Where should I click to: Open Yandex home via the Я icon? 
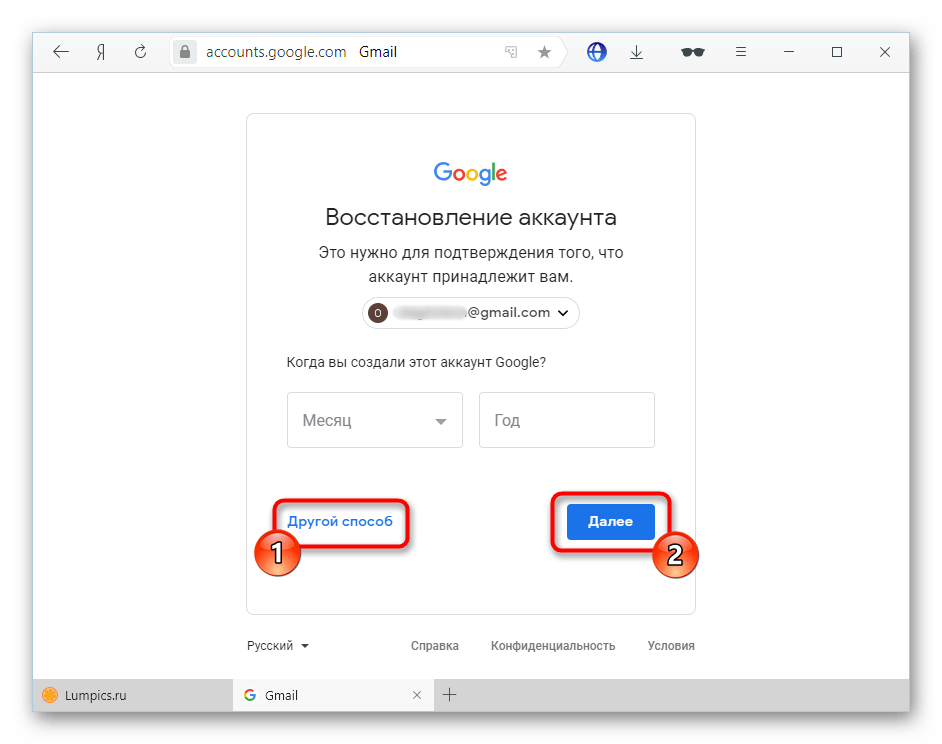[x=101, y=52]
